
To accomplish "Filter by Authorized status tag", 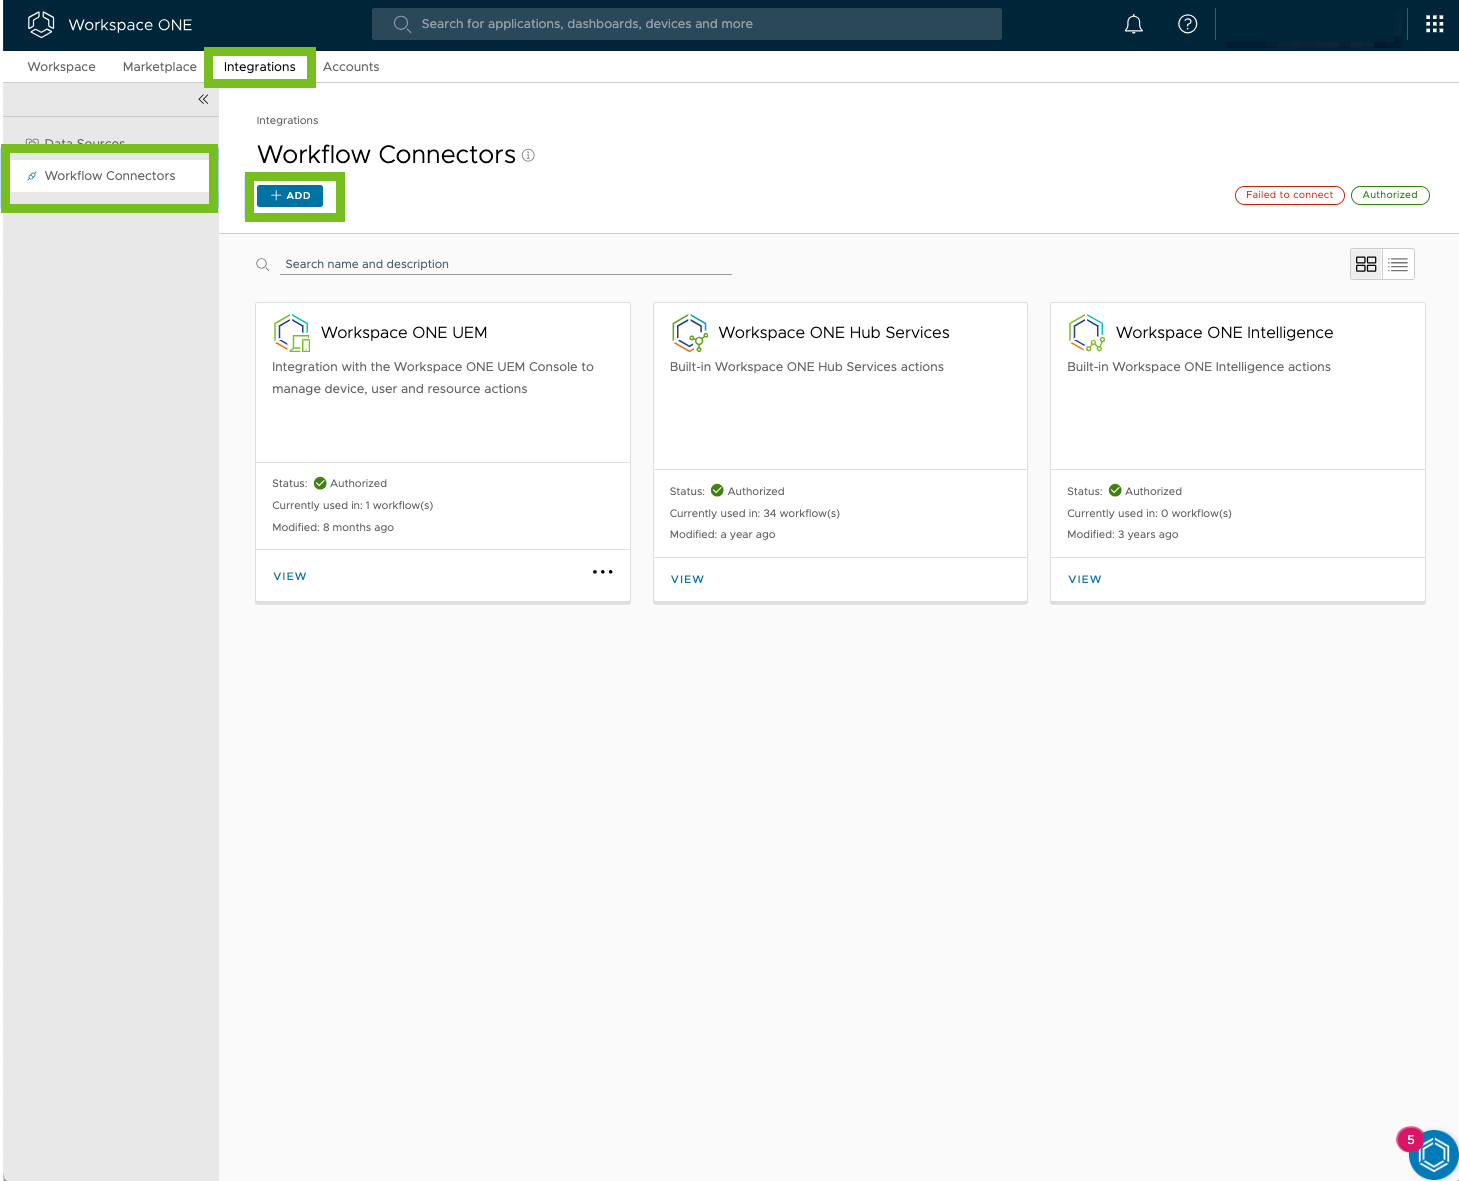I will [1390, 195].
